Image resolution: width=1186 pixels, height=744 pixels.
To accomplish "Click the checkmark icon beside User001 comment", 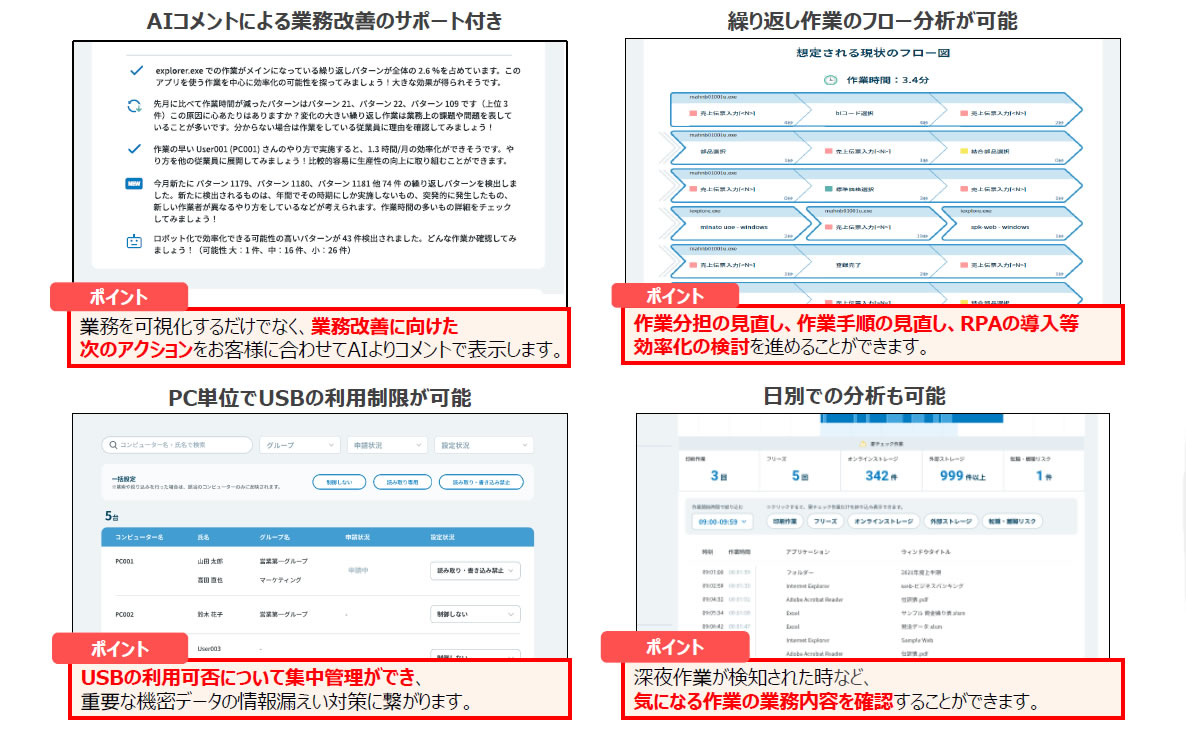I will click(134, 149).
